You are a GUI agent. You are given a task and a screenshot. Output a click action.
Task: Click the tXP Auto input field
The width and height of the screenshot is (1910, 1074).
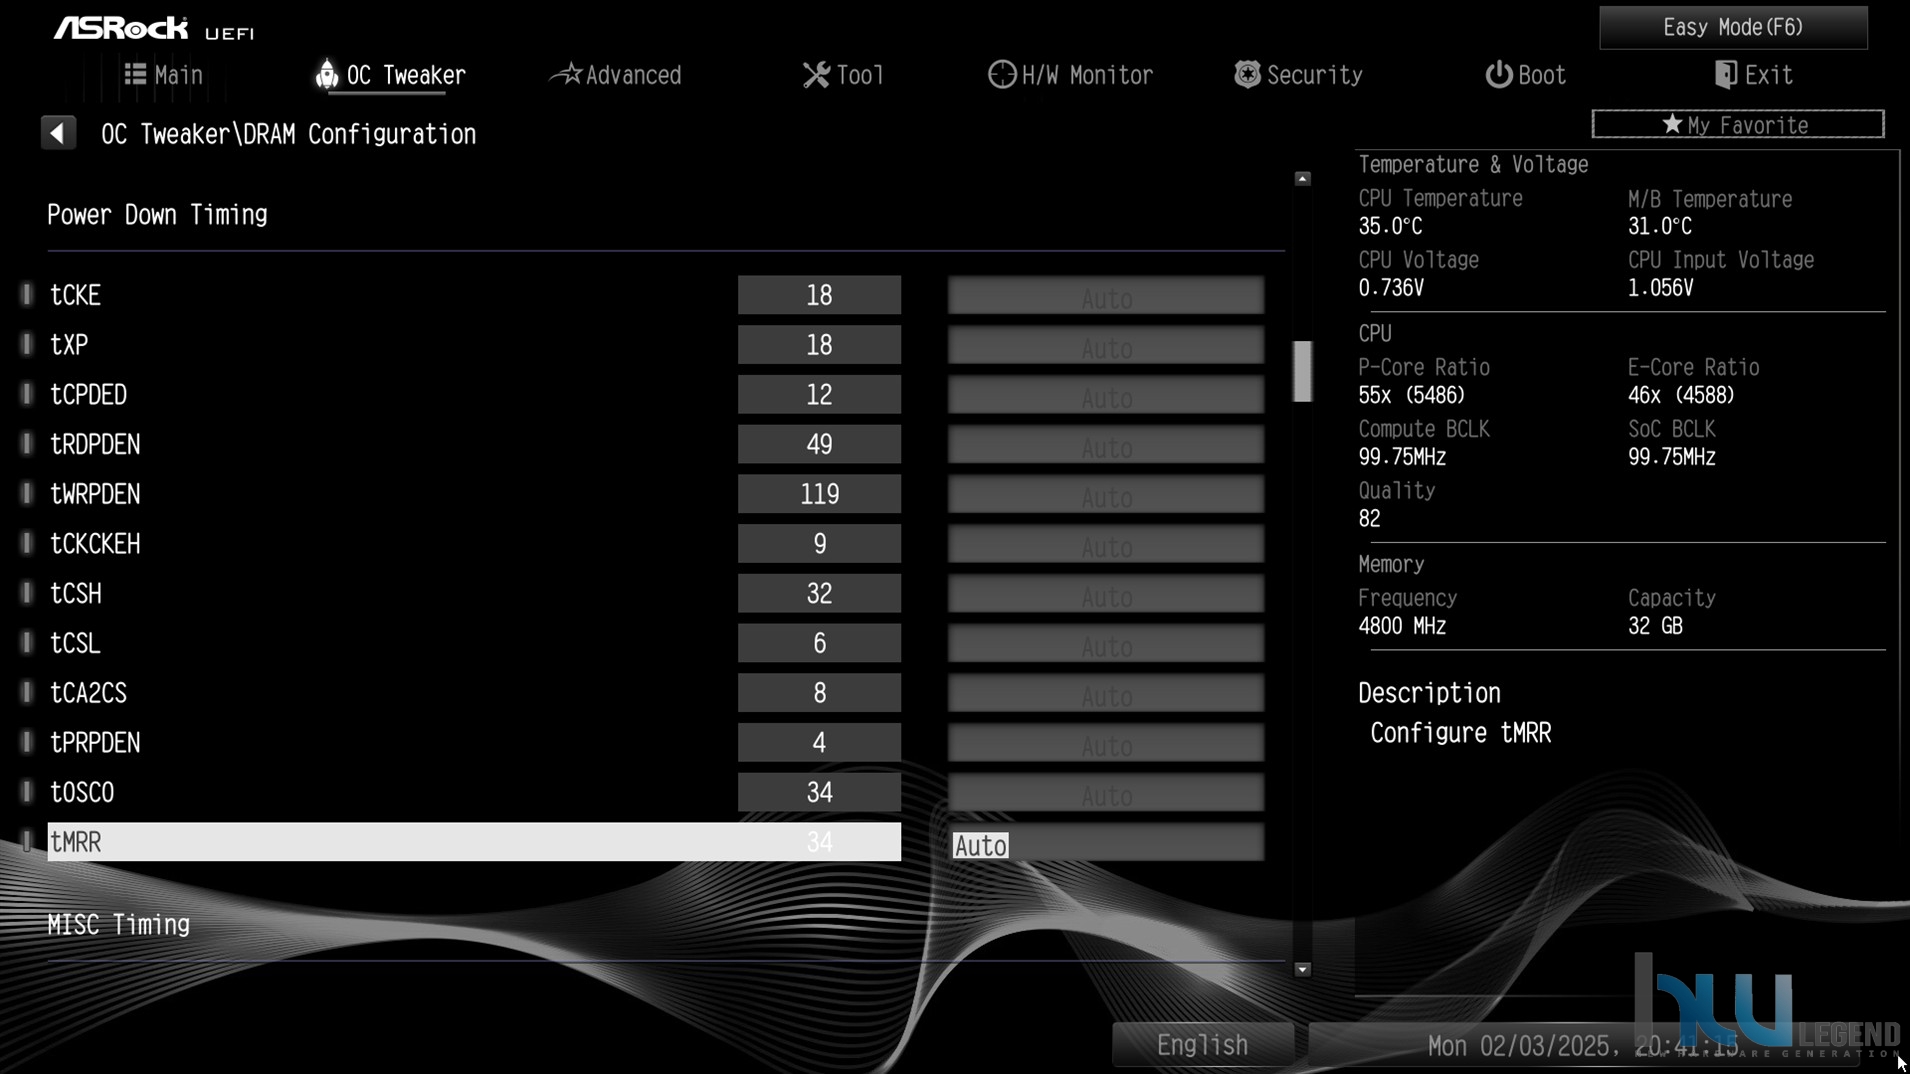1106,346
